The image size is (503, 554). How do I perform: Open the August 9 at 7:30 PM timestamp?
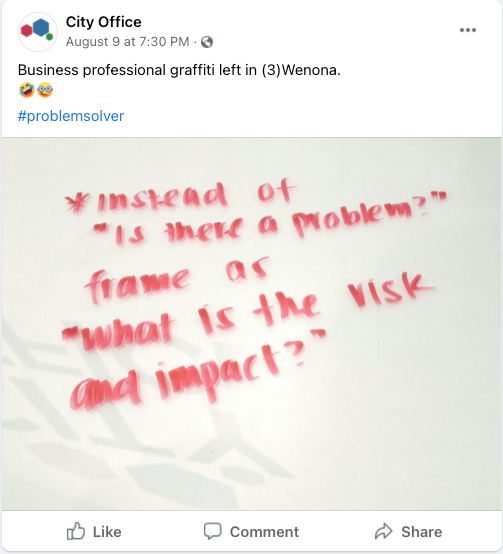click(x=128, y=42)
